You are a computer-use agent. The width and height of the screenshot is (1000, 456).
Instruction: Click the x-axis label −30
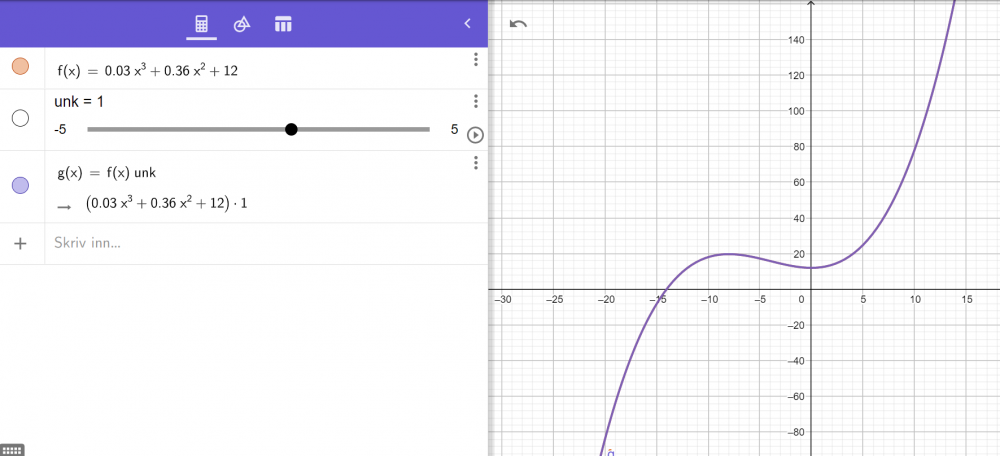[x=503, y=300]
